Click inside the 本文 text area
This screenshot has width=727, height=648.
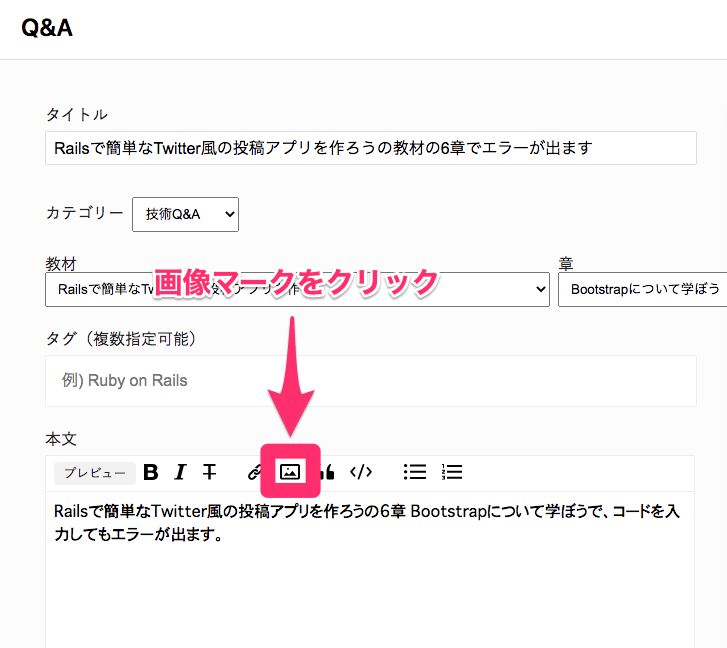click(x=370, y=590)
